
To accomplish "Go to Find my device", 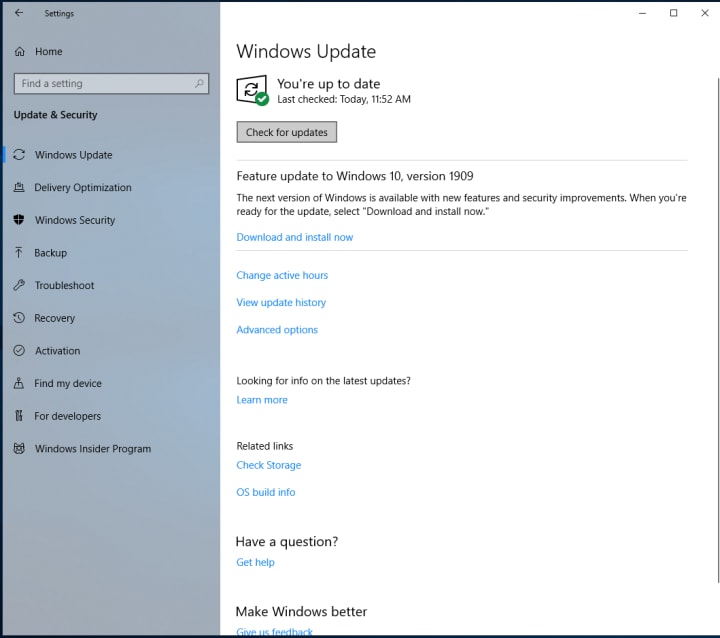I will pyautogui.click(x=68, y=383).
